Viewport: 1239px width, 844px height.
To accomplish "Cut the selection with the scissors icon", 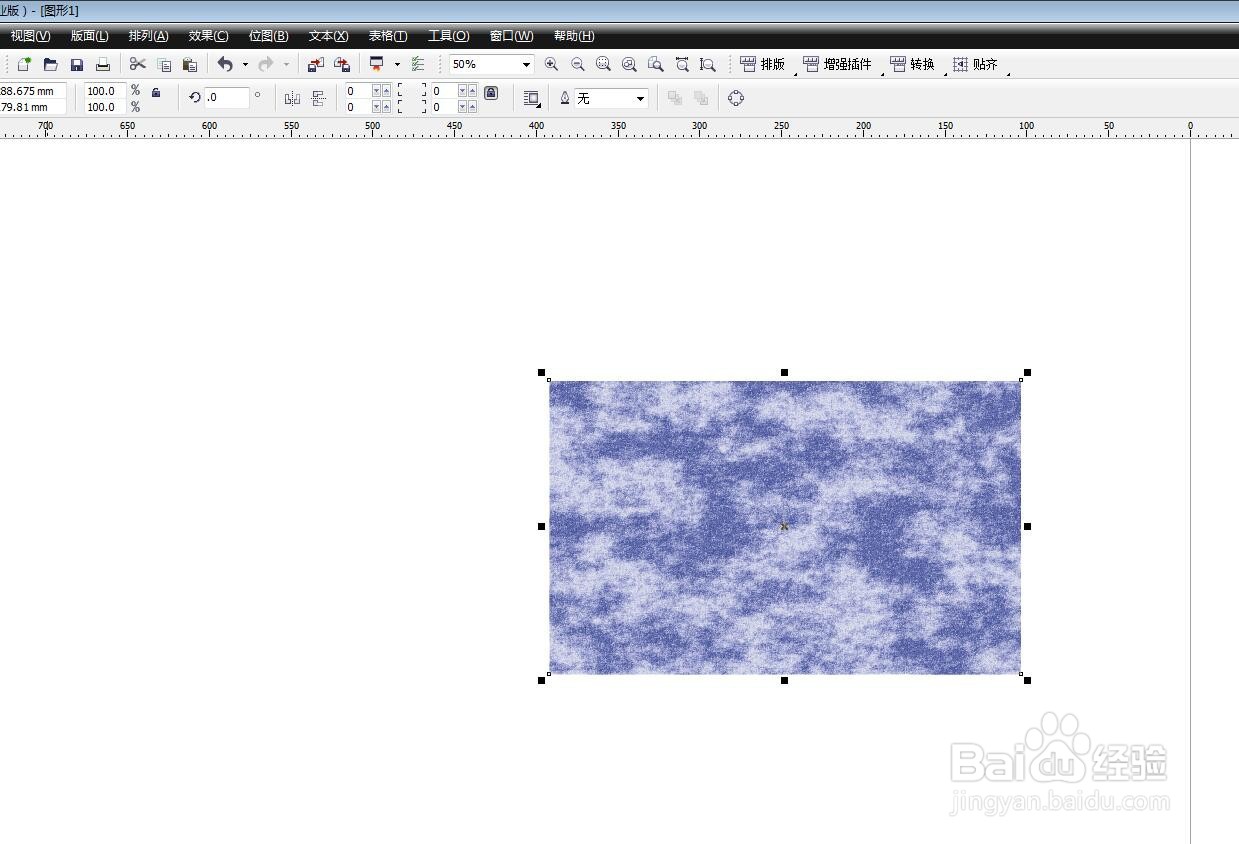I will tap(138, 64).
